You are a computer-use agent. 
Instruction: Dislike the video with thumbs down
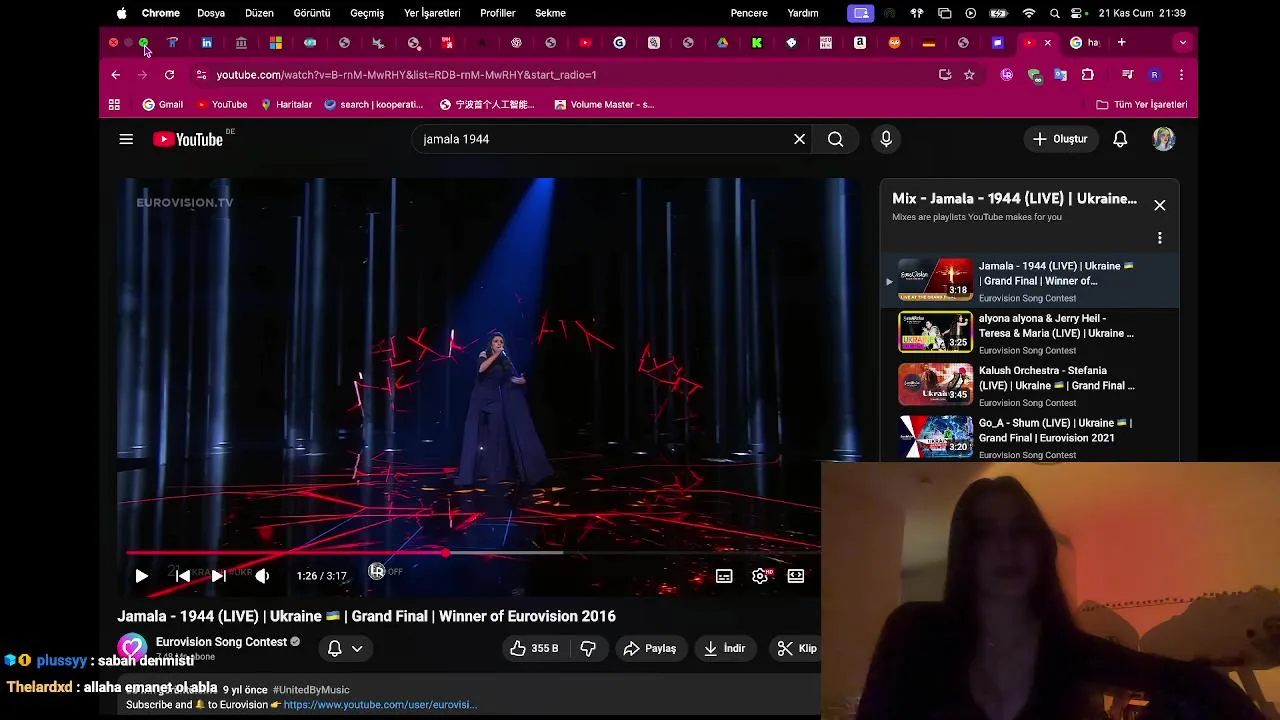click(x=588, y=648)
